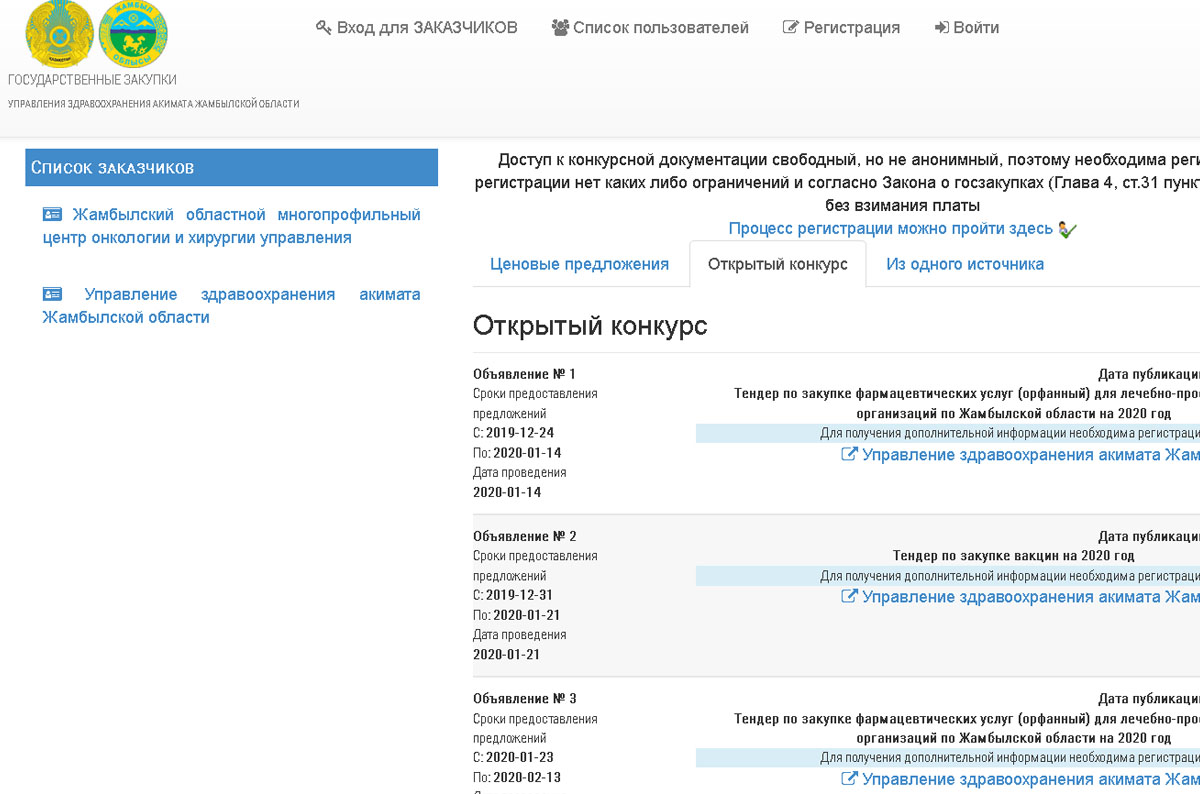This screenshot has width=1200, height=794.
Task: Click external link icon in Объявление № 2
Action: pyautogui.click(x=849, y=597)
